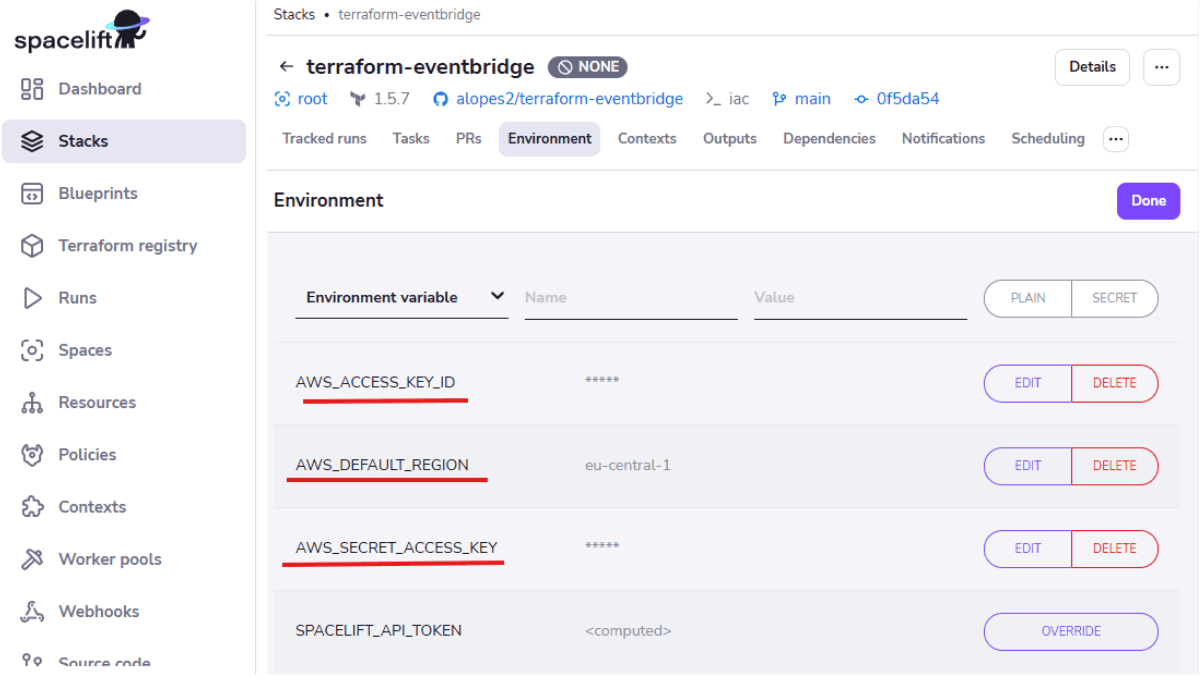Open the more options menu beside Details
The width and height of the screenshot is (1200, 681).
[1161, 67]
